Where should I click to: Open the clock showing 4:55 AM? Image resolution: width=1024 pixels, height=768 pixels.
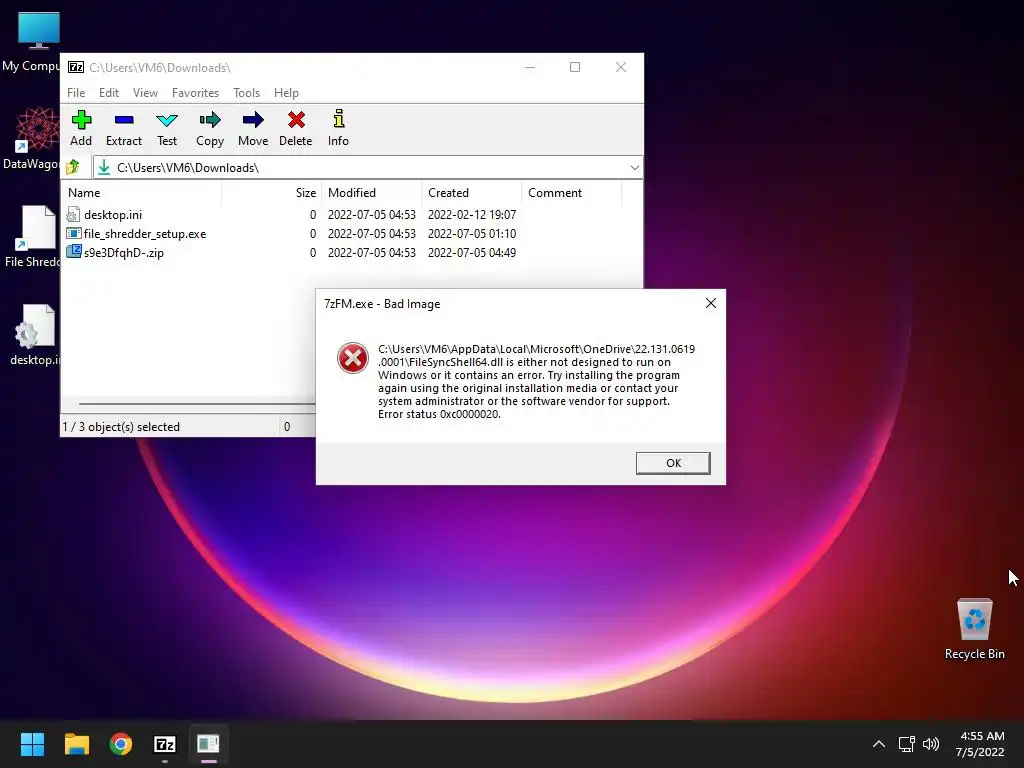point(980,744)
